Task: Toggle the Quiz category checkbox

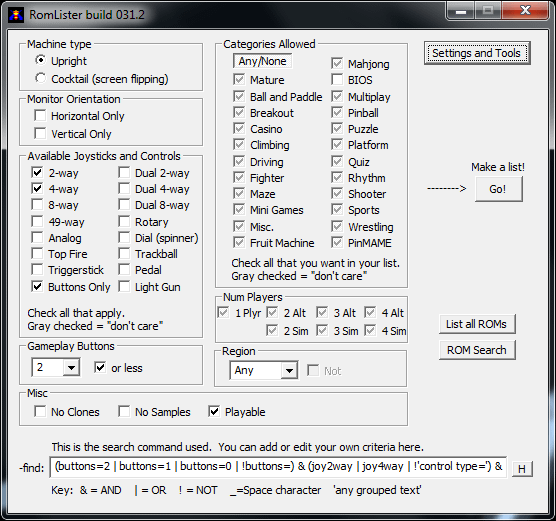Action: coord(337,161)
